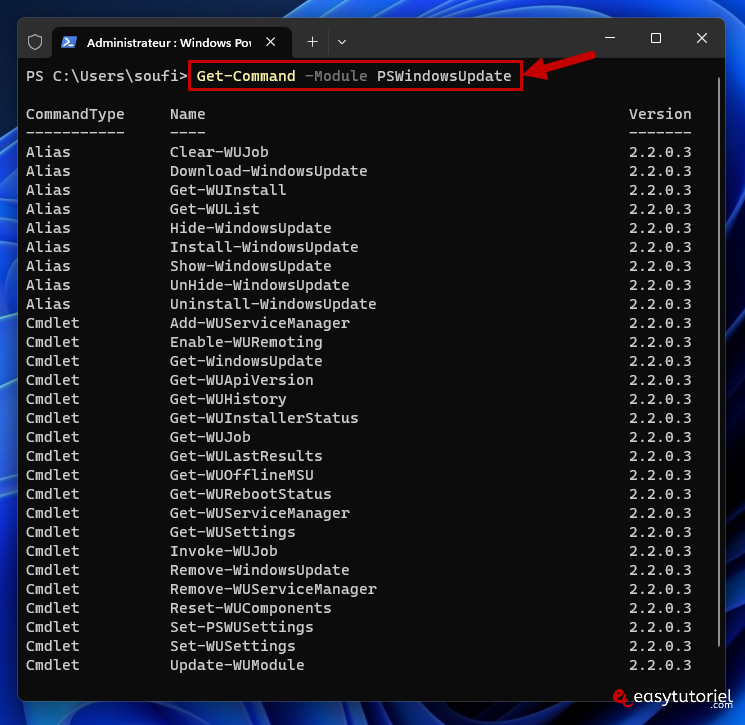
Task: Click the Clear-WUJob alias name
Action: (219, 152)
